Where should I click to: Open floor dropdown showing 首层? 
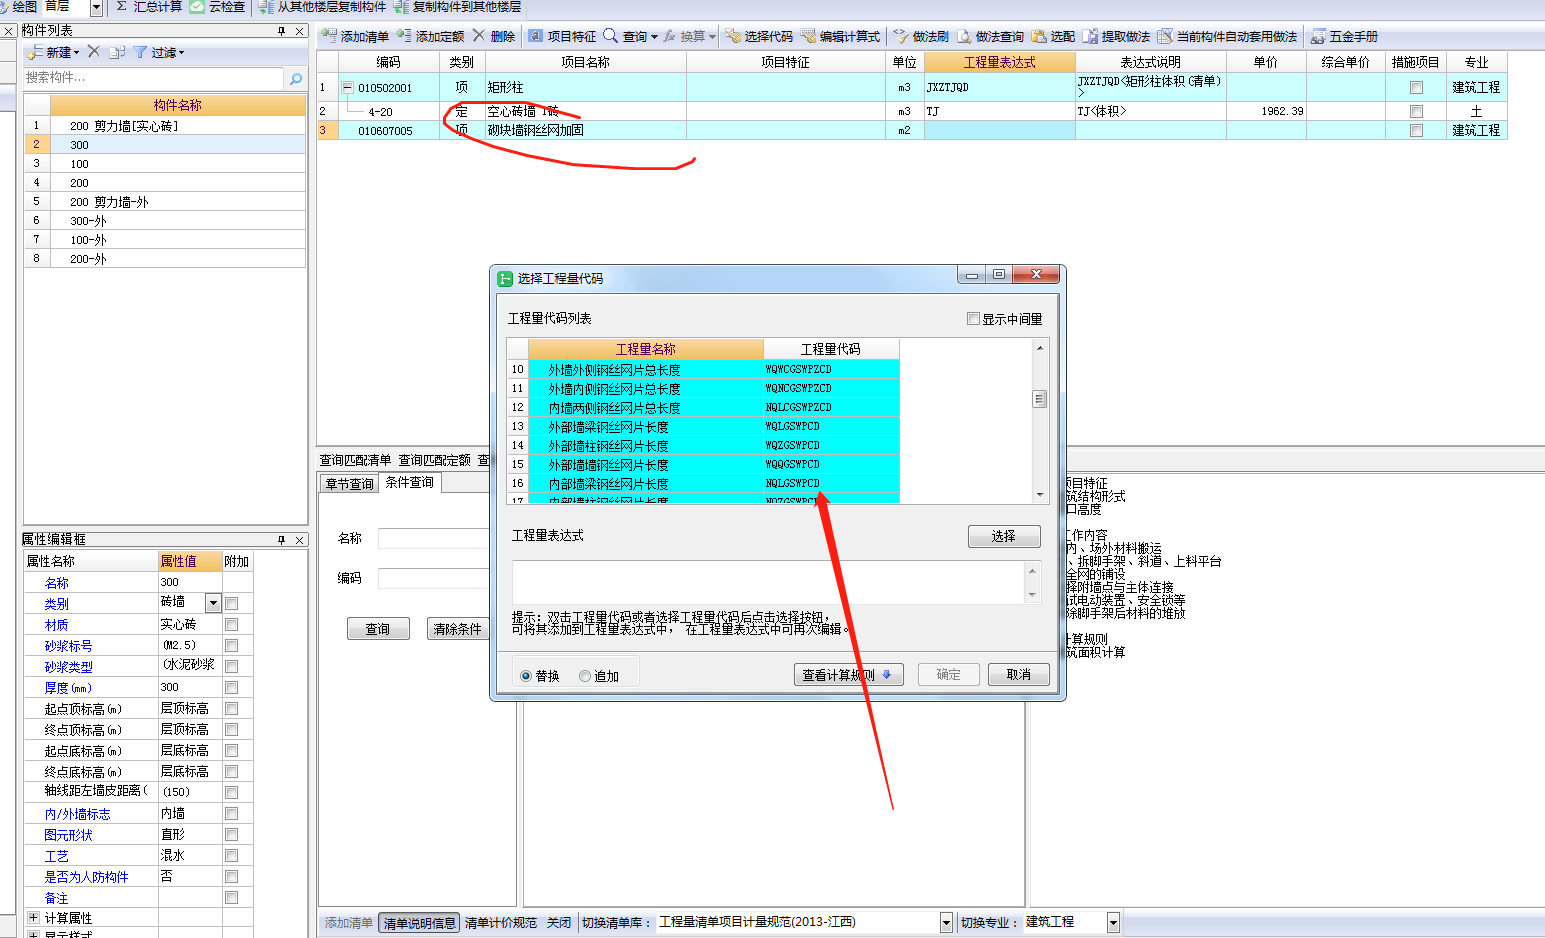tap(96, 8)
